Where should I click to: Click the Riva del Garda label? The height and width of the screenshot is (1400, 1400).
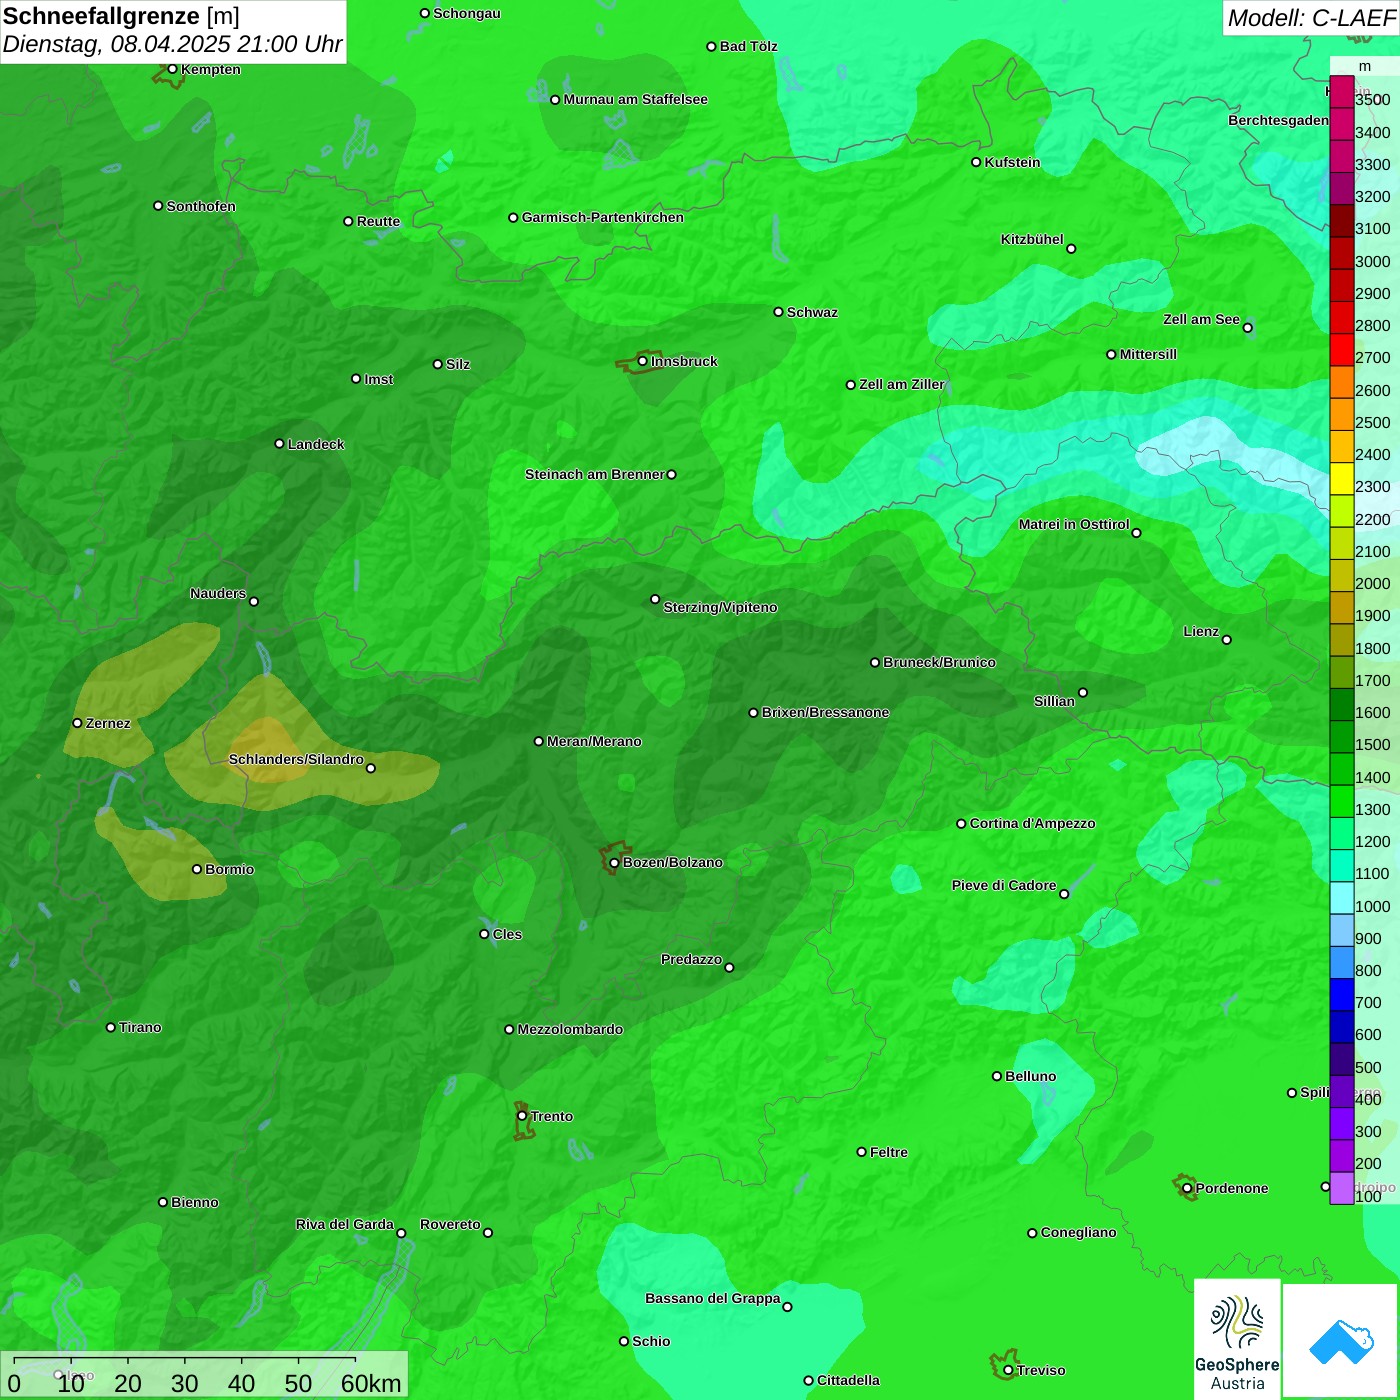coord(345,1224)
